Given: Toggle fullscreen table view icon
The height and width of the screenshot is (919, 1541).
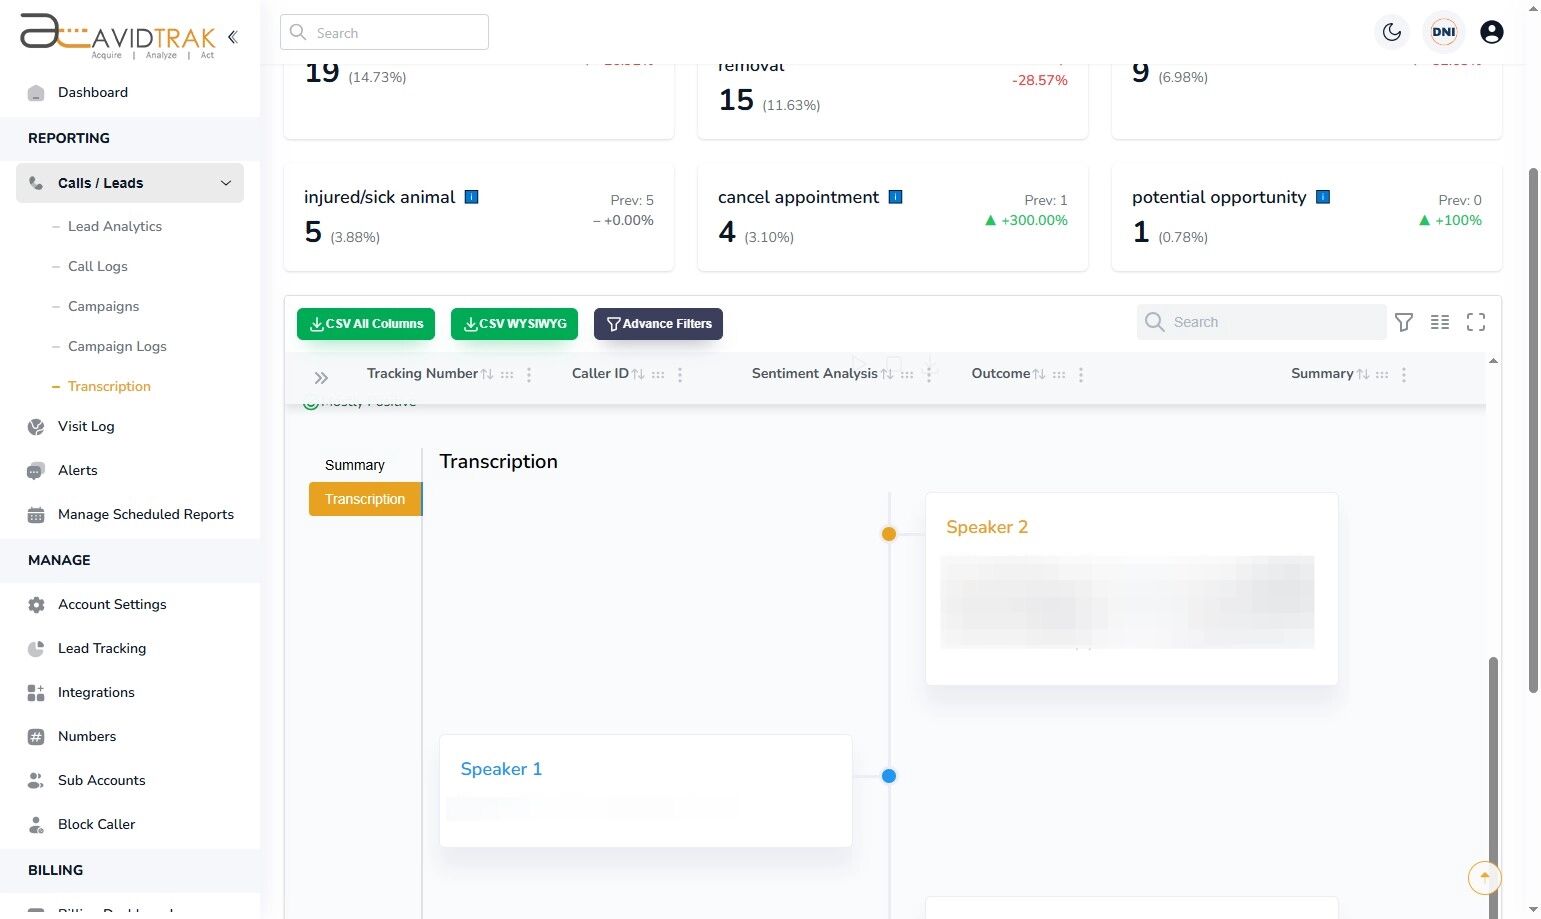Looking at the screenshot, I should (1476, 322).
